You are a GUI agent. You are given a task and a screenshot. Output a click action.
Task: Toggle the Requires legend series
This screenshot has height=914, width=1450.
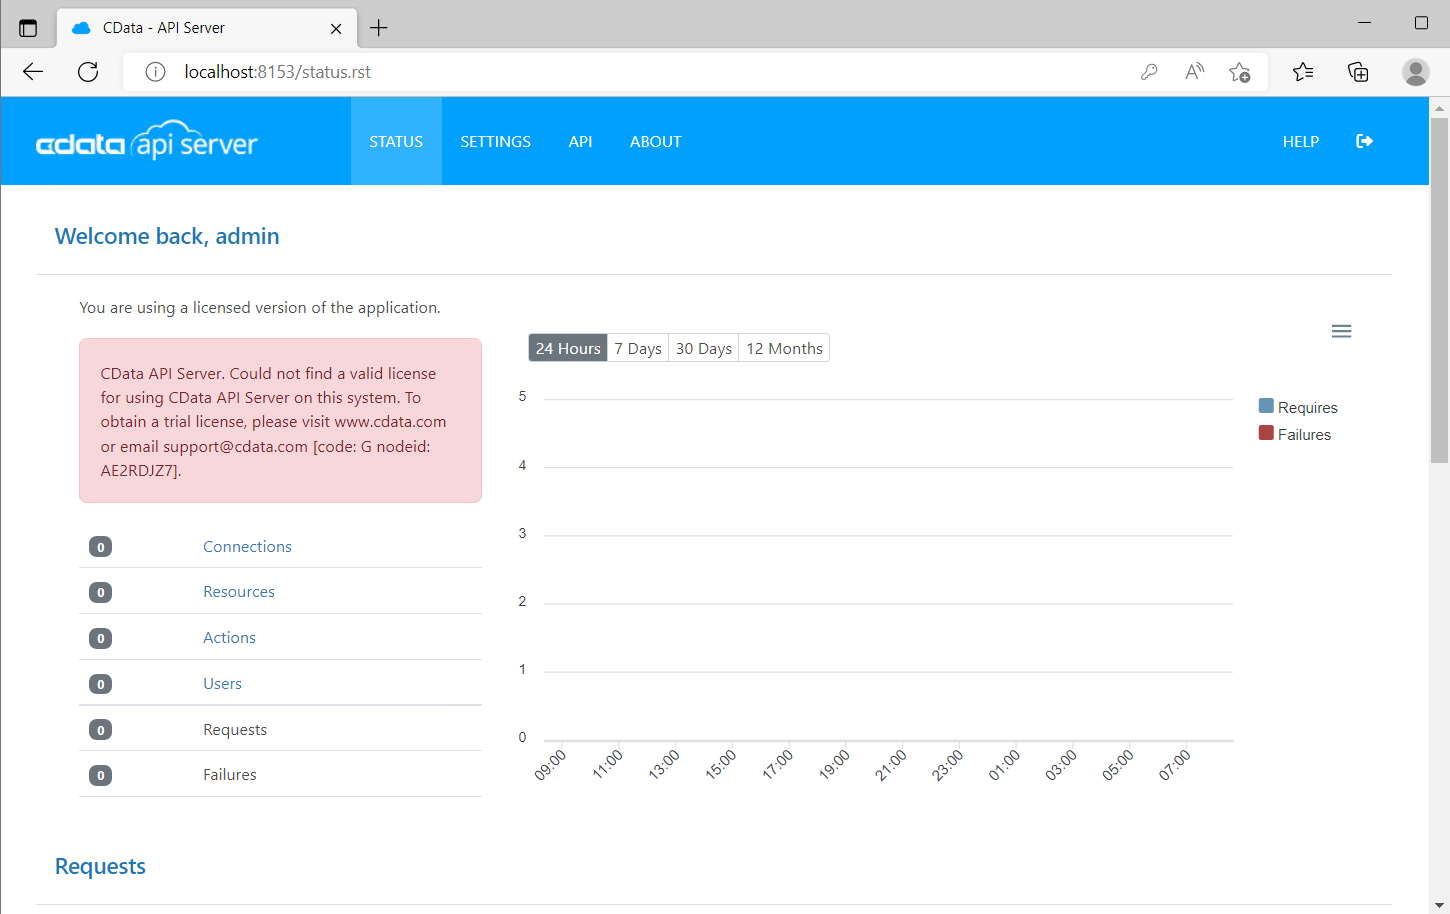click(1298, 407)
